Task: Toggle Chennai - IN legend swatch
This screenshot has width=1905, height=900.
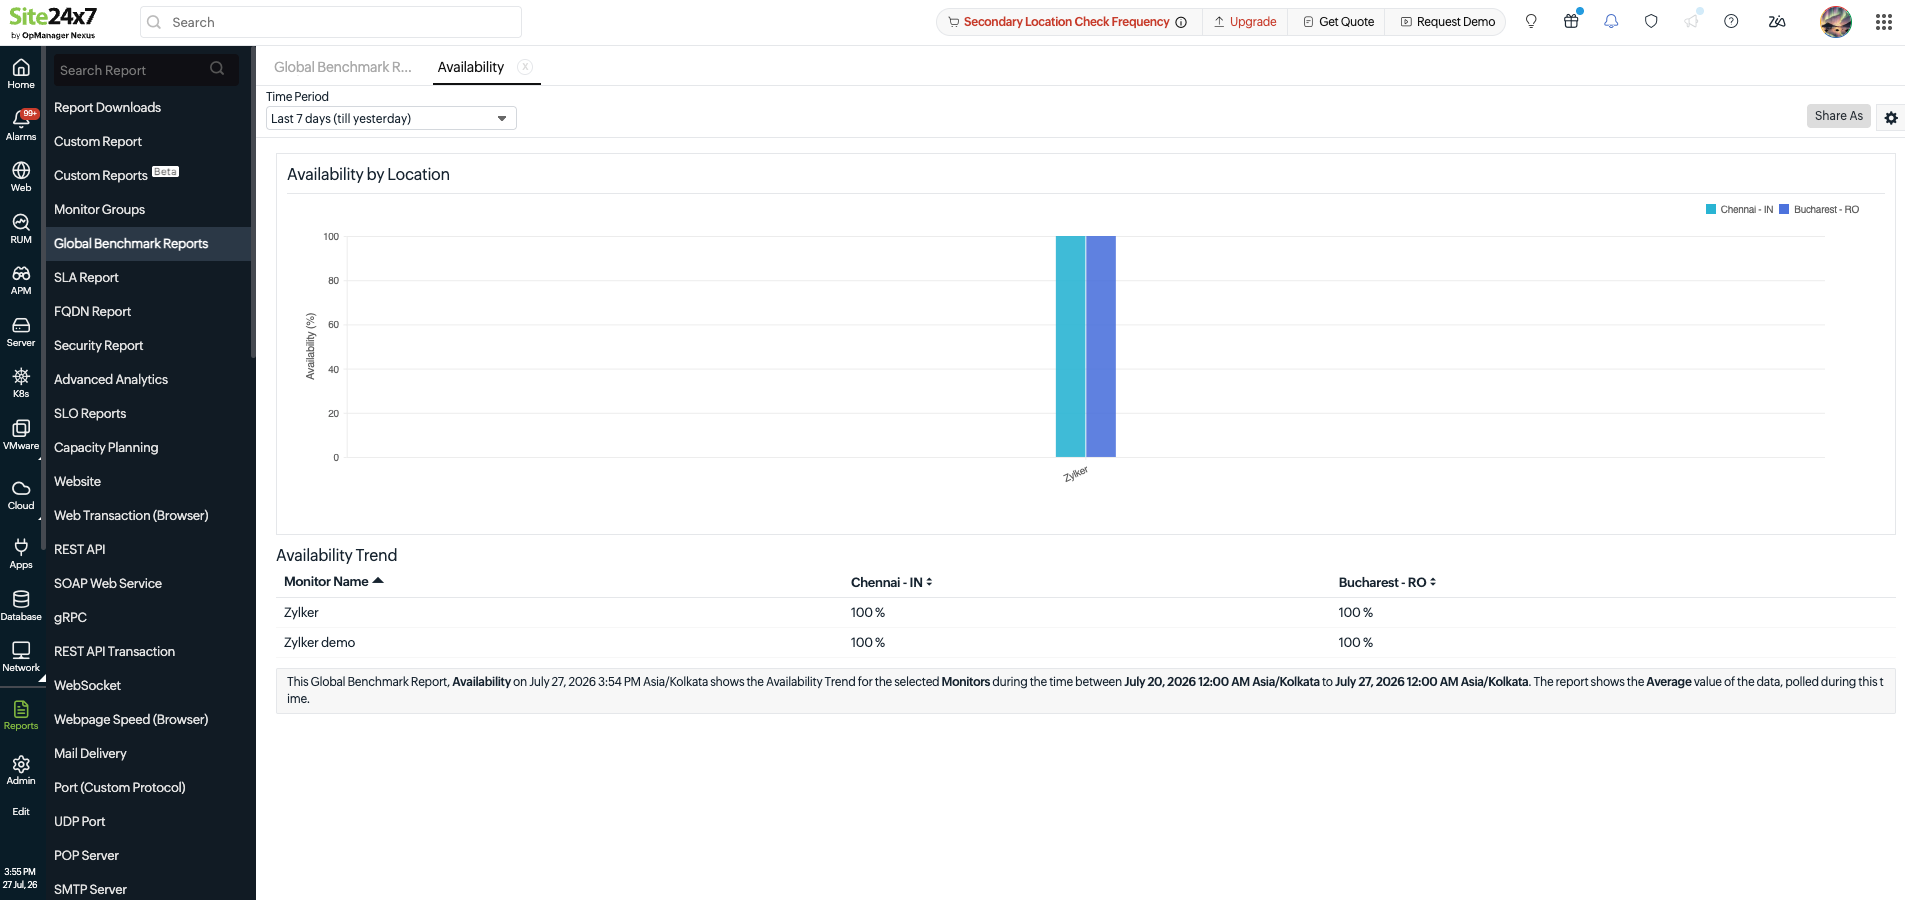Action: pos(1711,209)
